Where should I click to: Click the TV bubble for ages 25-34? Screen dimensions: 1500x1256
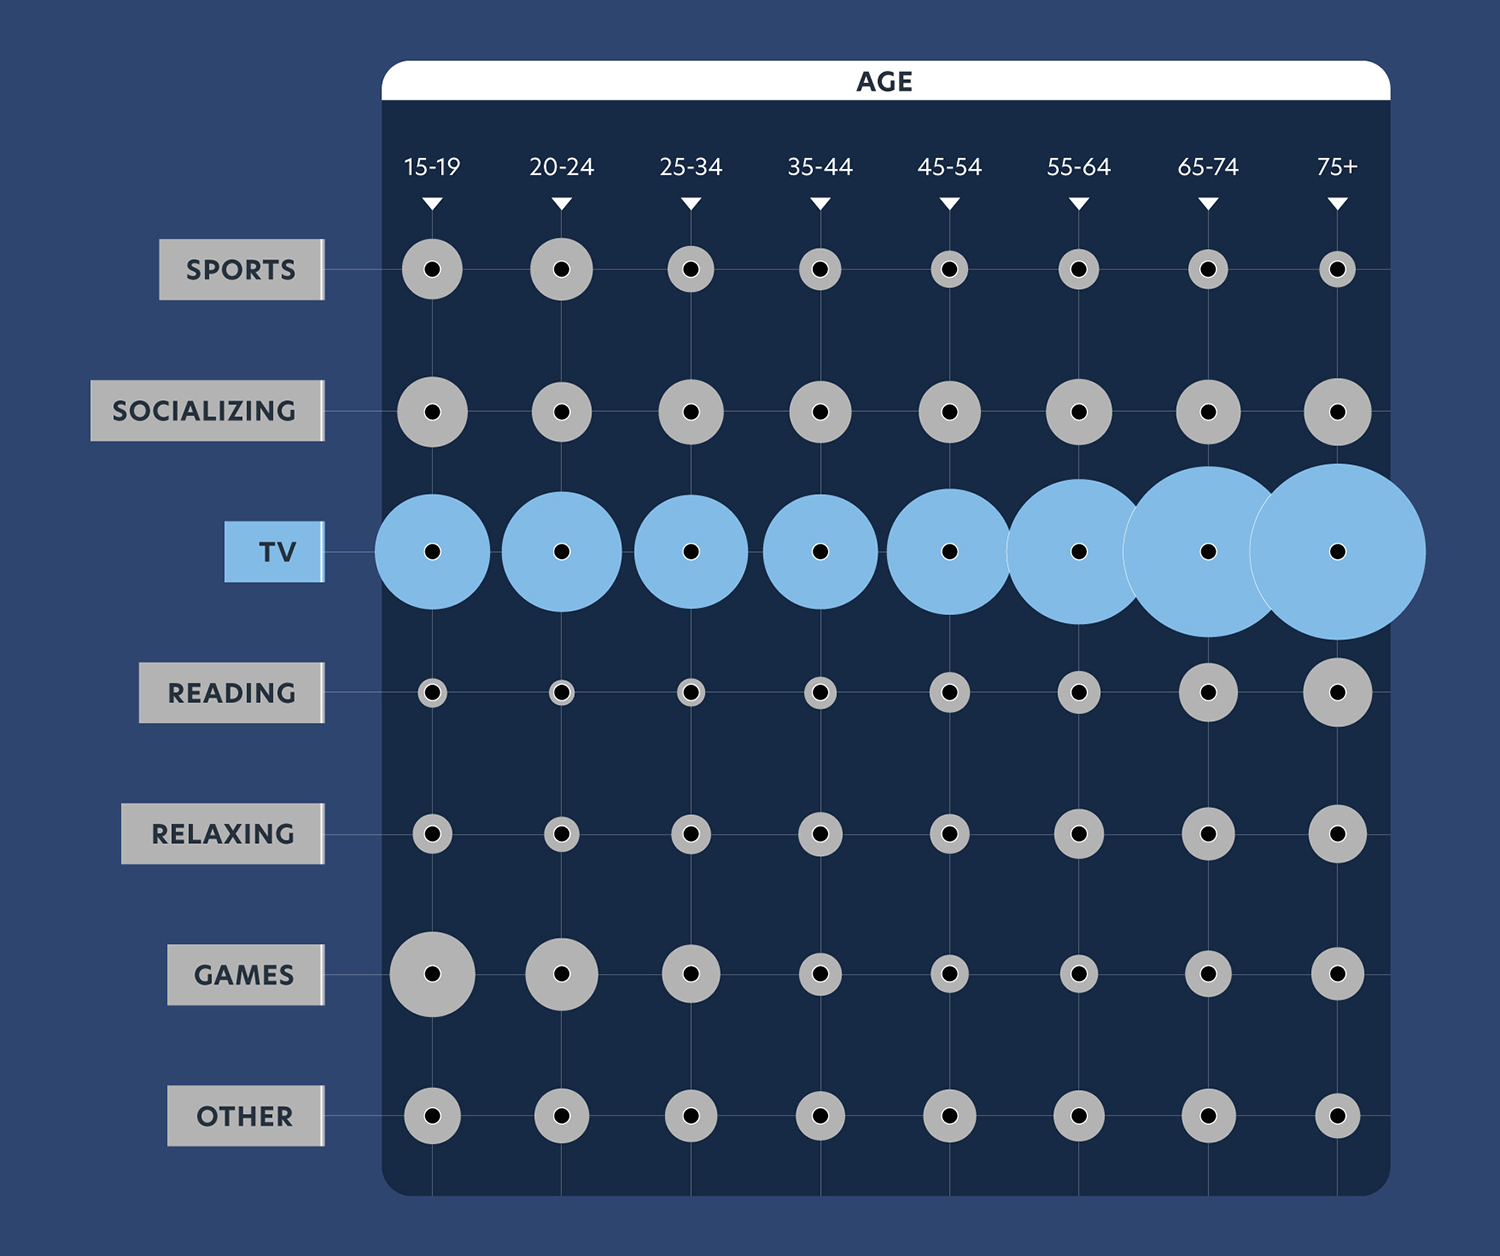(690, 552)
